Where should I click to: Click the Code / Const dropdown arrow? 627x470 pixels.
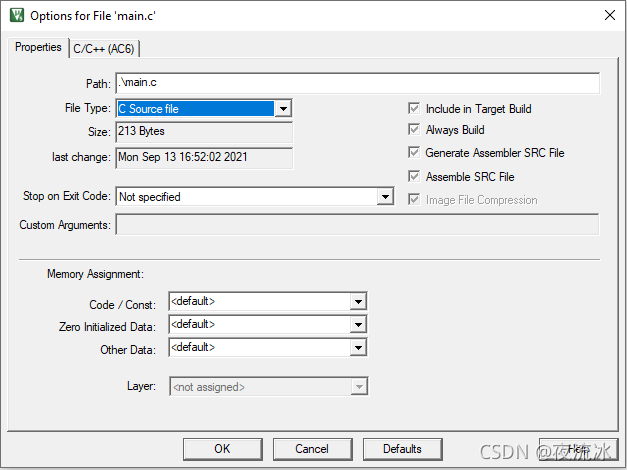358,301
